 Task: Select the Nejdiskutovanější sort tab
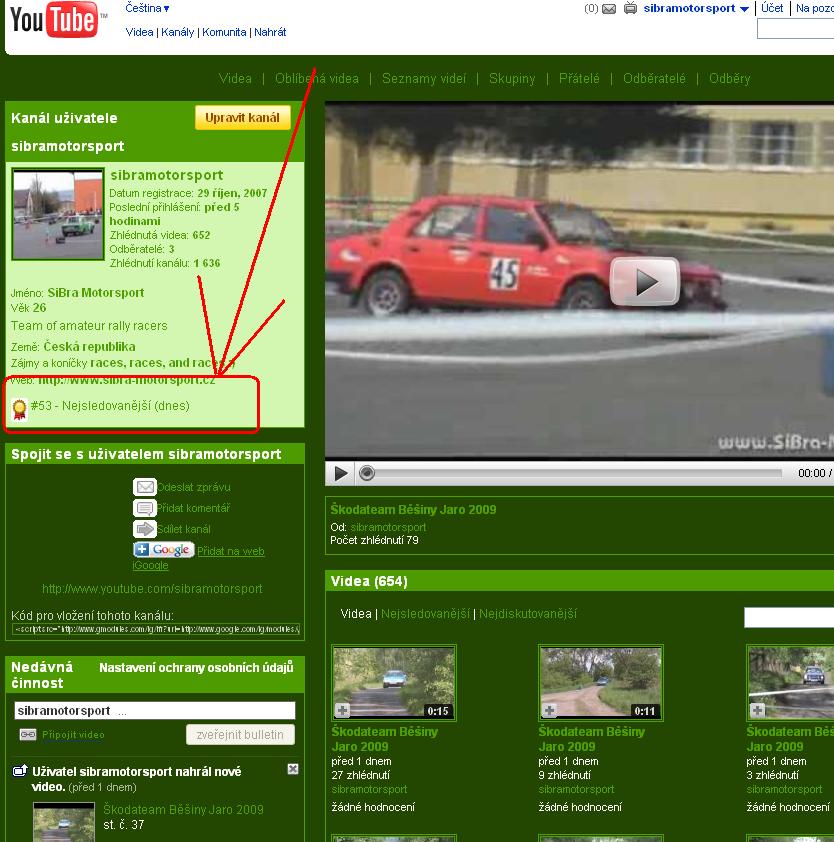(528, 613)
